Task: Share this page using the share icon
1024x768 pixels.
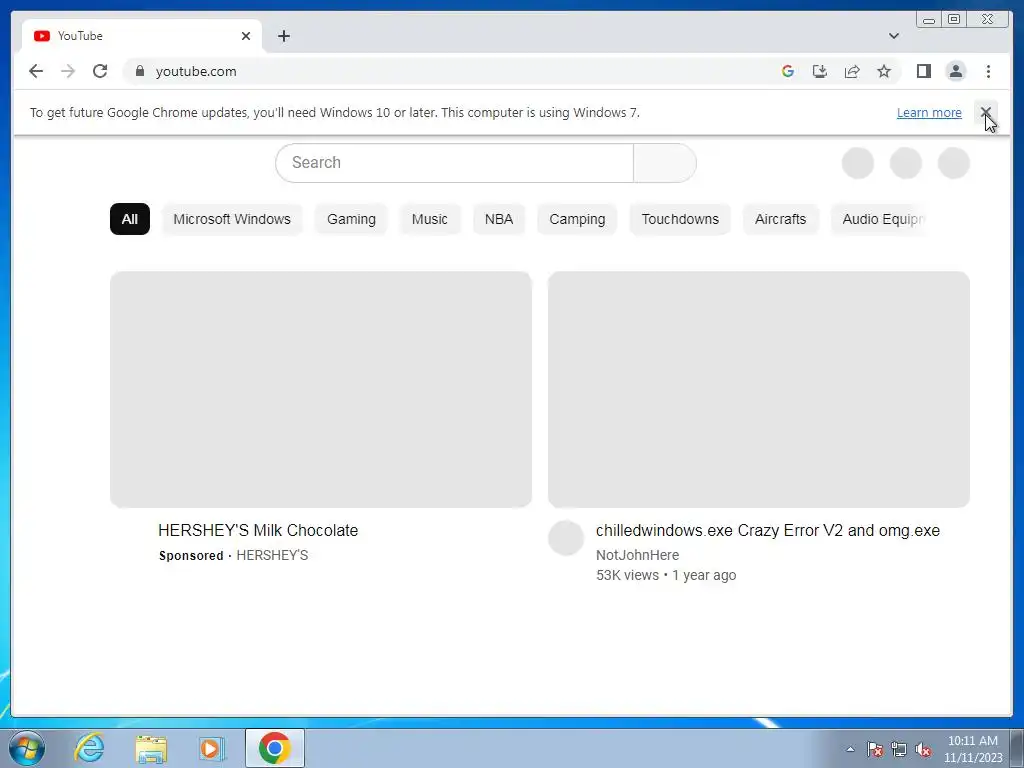Action: click(852, 71)
